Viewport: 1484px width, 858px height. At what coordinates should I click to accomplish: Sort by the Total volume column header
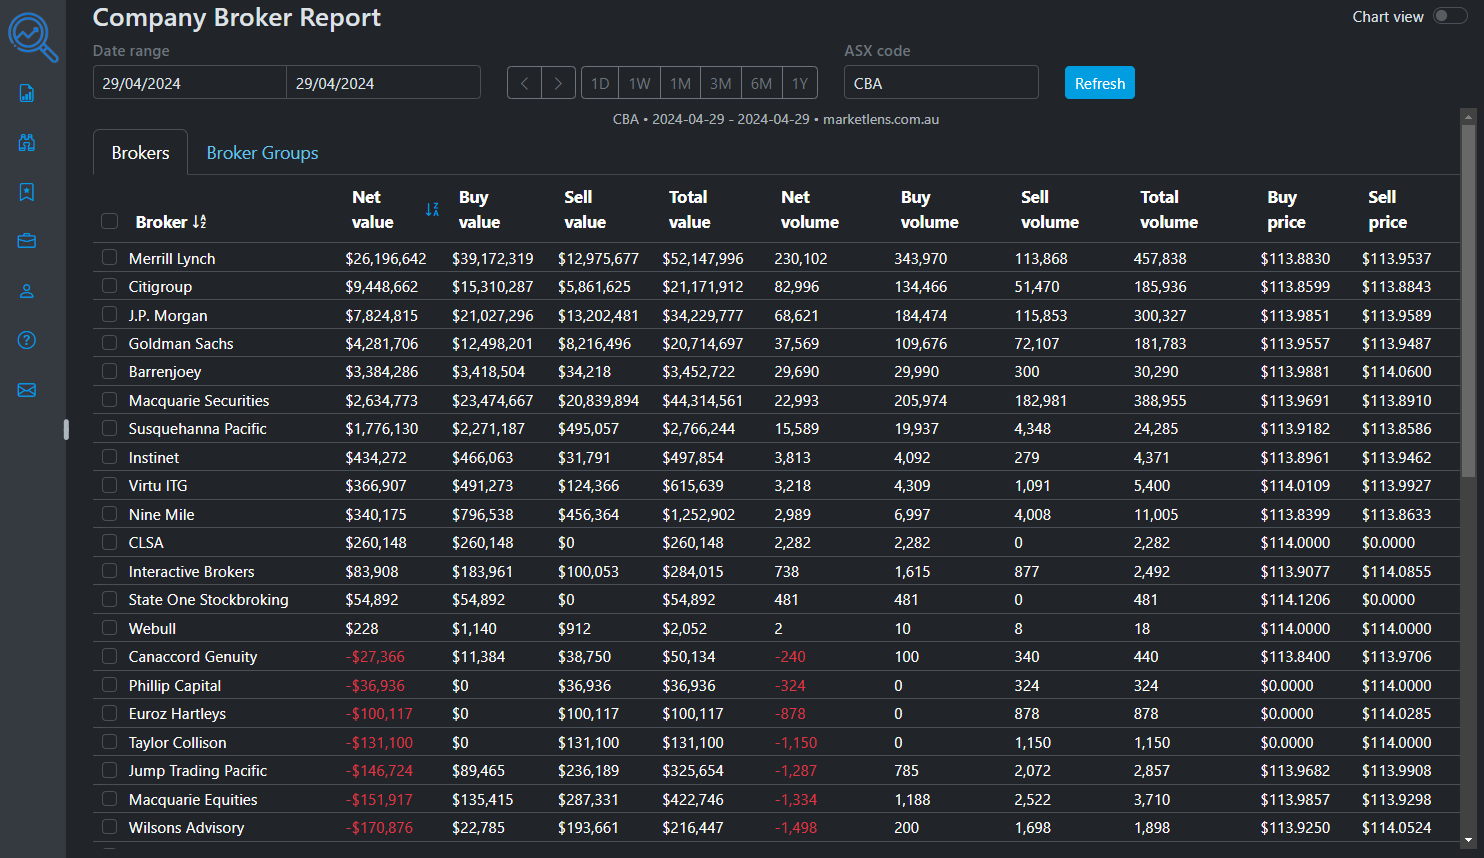pos(1168,209)
